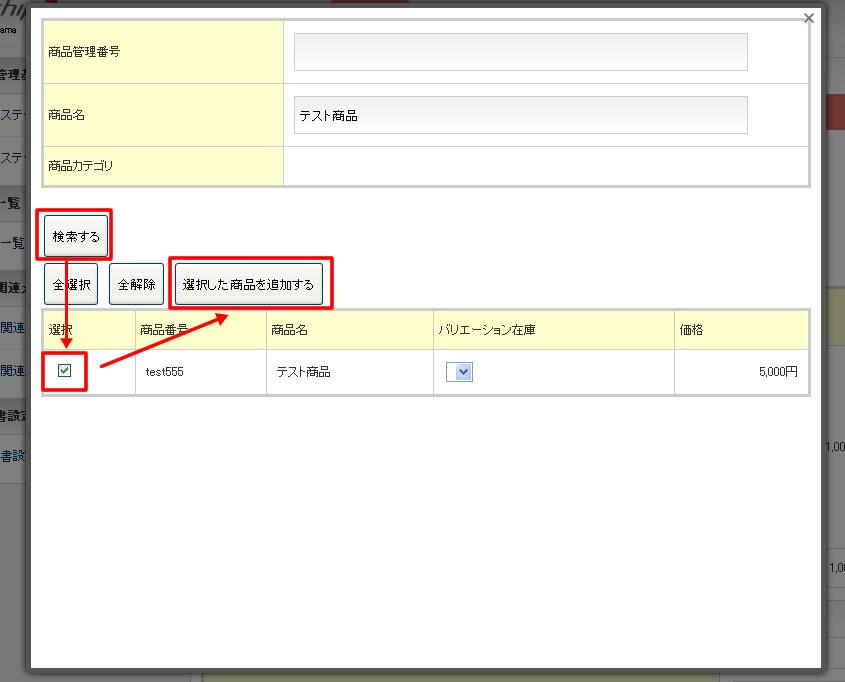The height and width of the screenshot is (682, 845).
Task: Open the バリエーション在庫 dropdown in the product row
Action: (x=459, y=372)
